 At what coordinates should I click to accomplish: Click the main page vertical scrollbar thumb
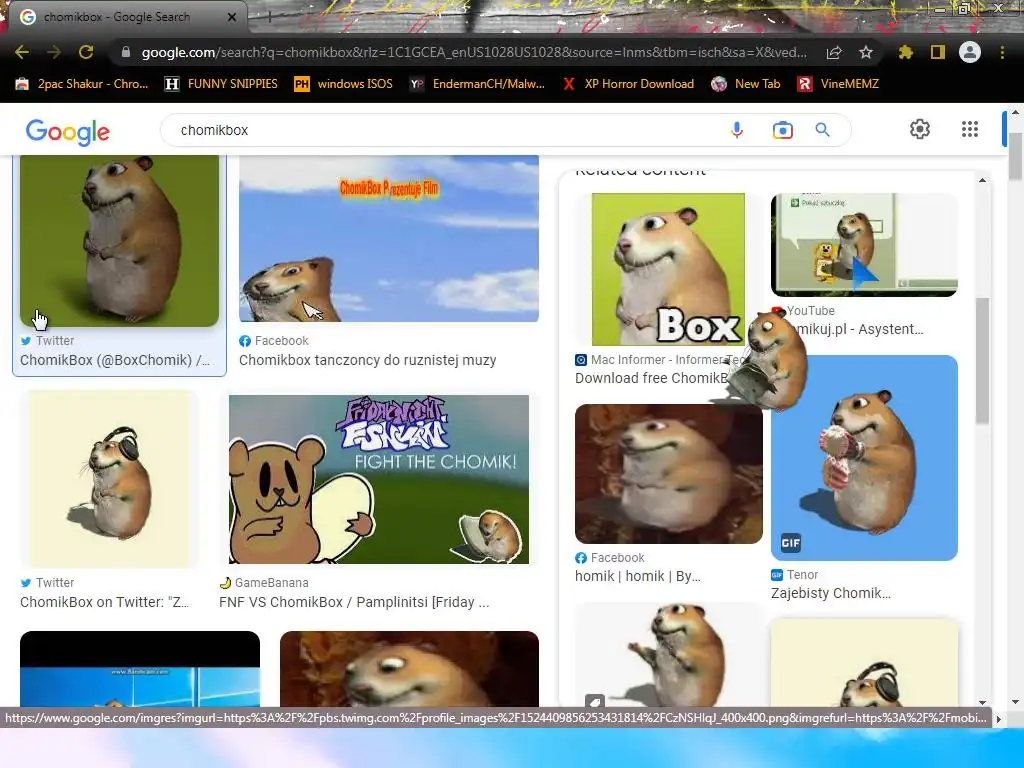1016,157
